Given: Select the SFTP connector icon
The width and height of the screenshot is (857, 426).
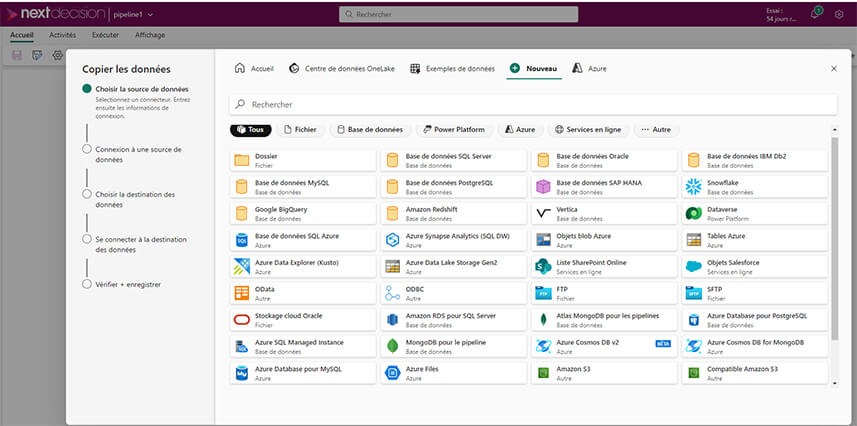Looking at the screenshot, I should [x=694, y=293].
